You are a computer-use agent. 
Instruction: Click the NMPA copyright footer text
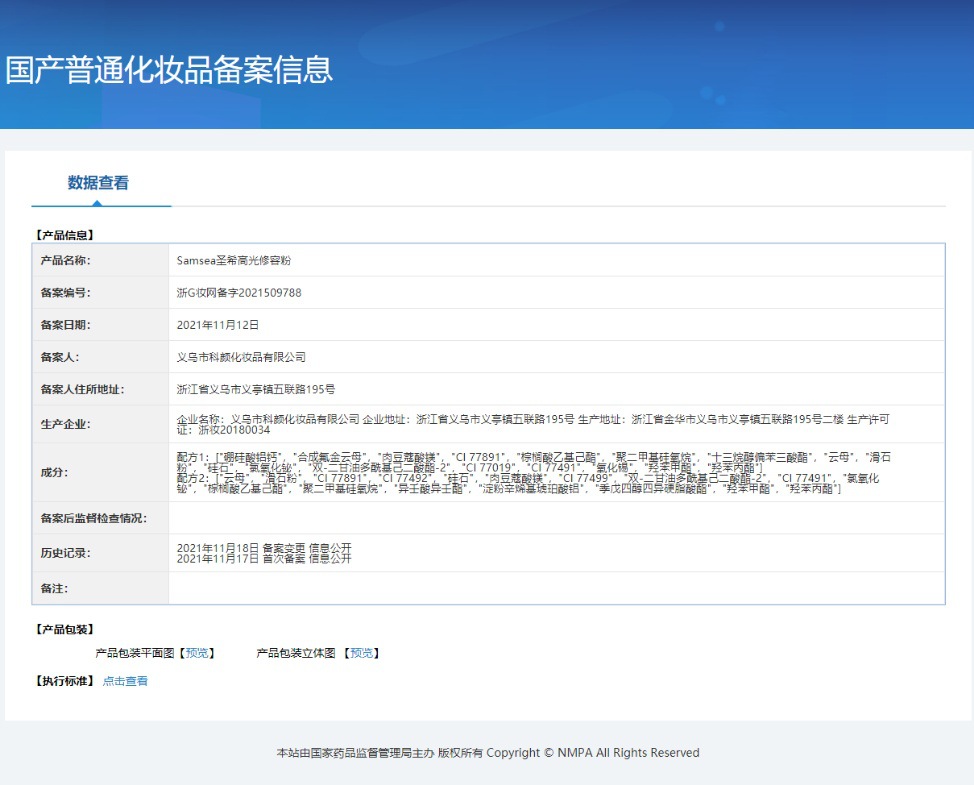pyautogui.click(x=487, y=753)
